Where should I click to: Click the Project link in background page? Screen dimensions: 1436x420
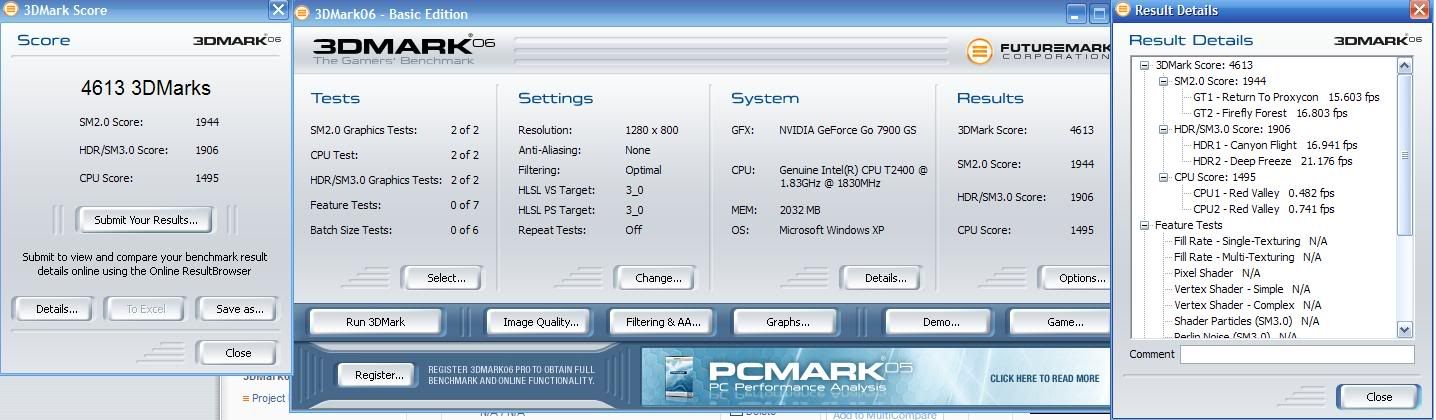tap(267, 398)
